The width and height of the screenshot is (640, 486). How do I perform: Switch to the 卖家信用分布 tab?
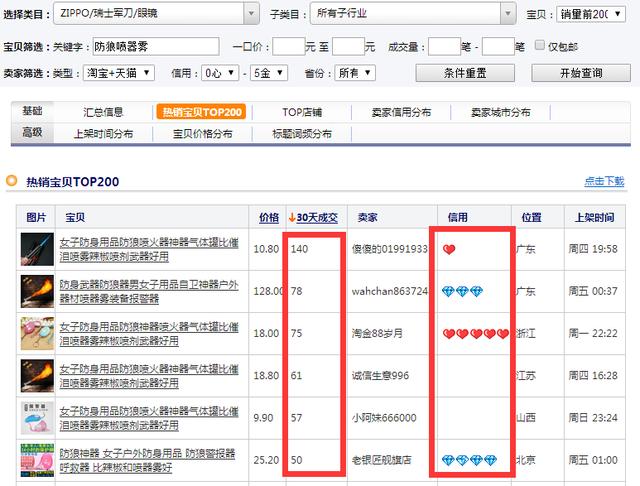point(401,112)
